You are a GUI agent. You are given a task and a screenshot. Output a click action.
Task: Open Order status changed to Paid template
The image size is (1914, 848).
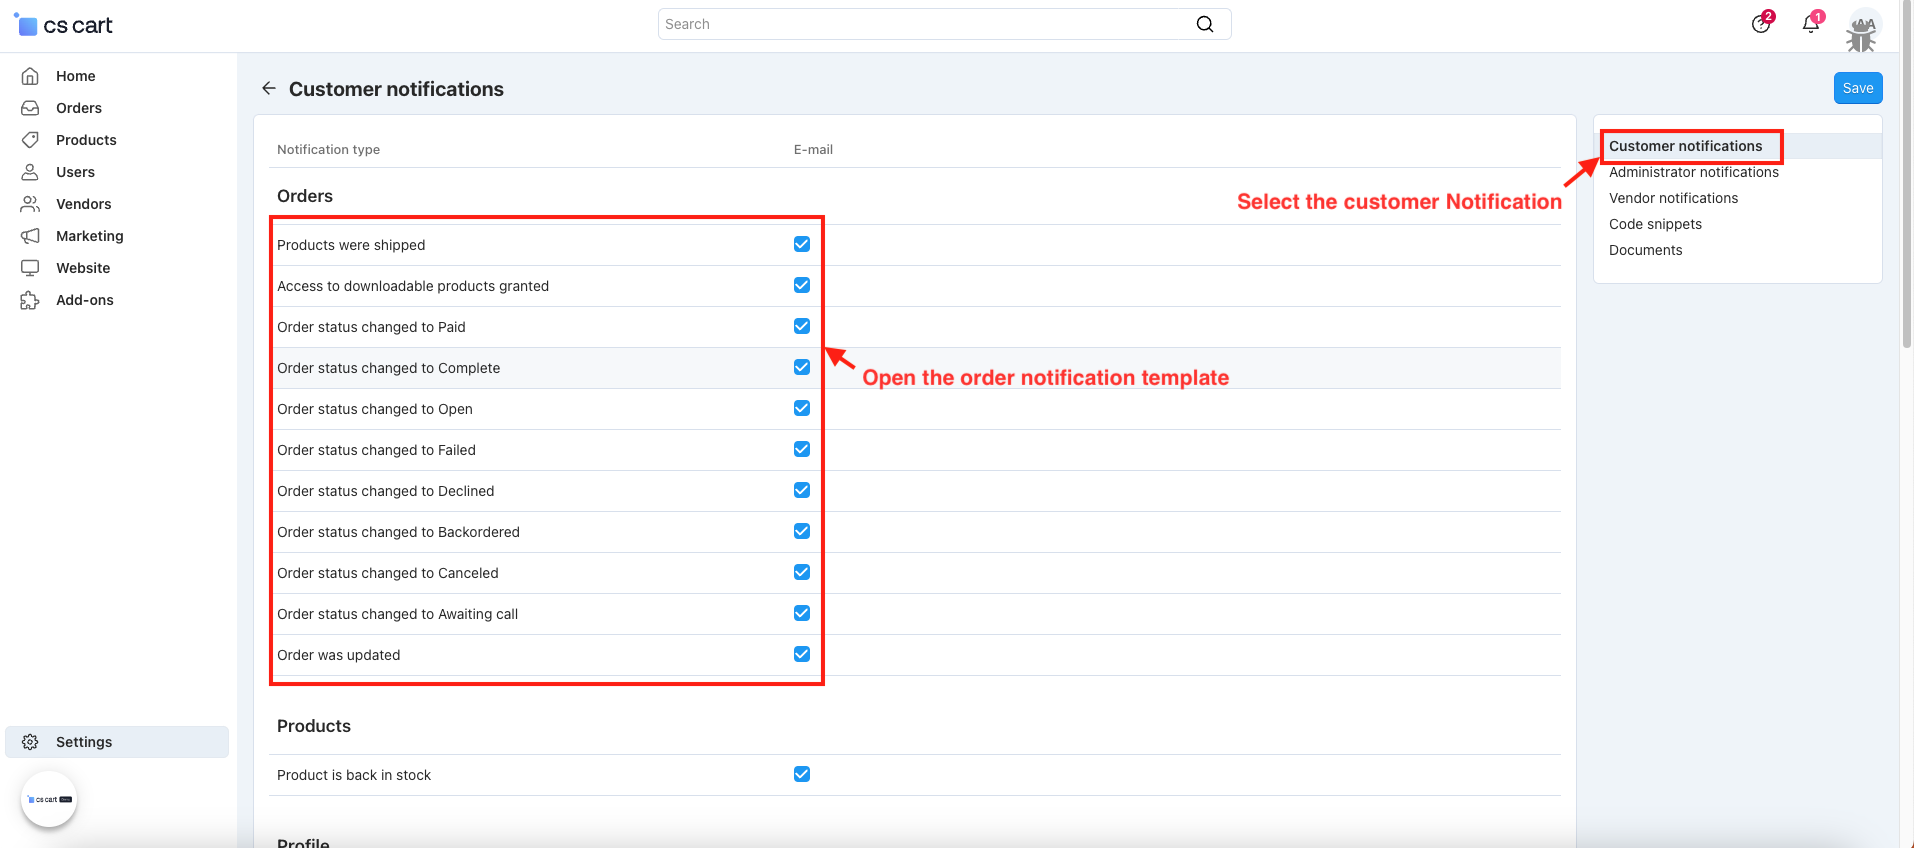(x=371, y=327)
